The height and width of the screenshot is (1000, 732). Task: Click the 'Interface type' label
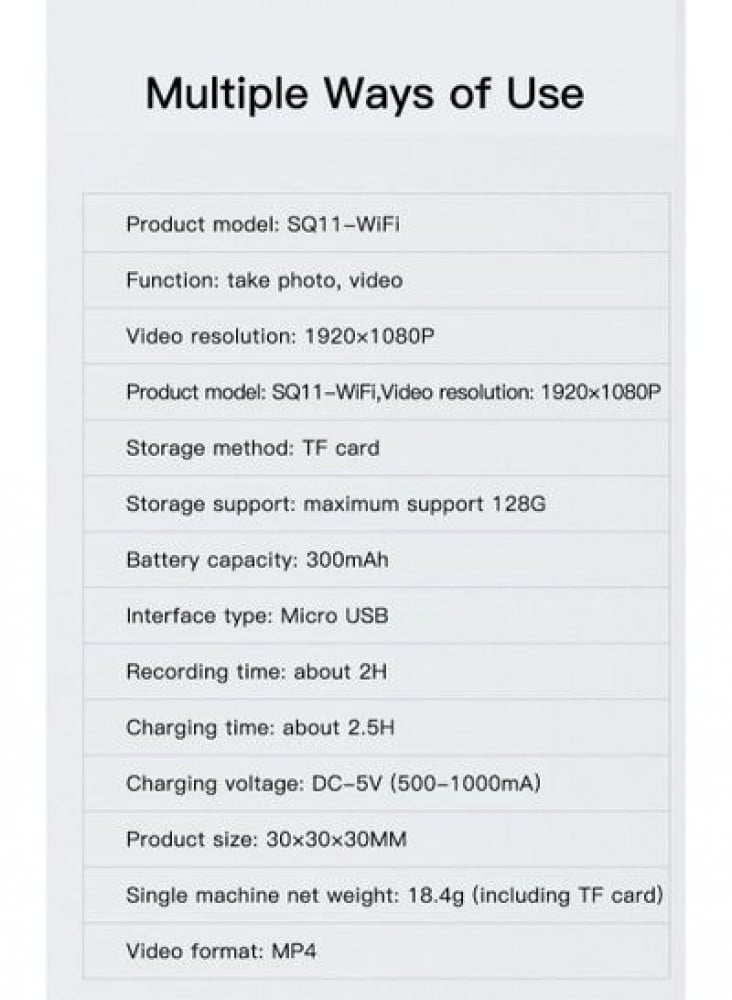click(x=195, y=616)
